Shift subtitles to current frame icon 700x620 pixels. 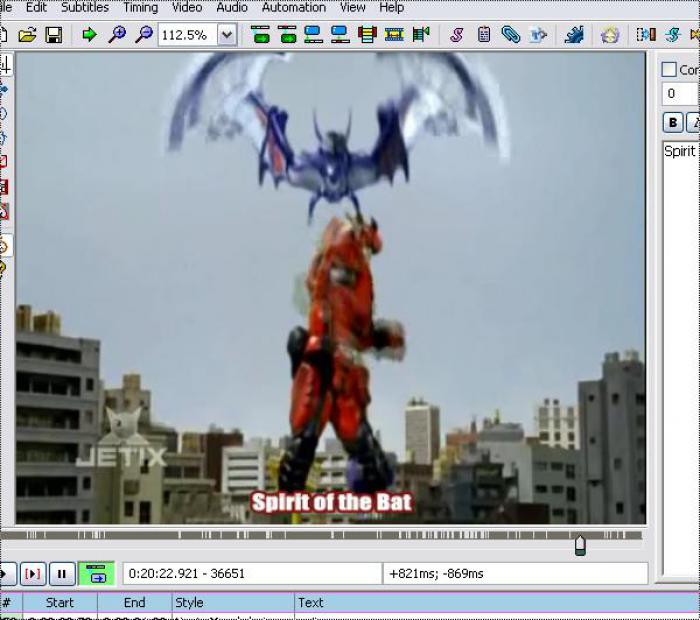click(421, 34)
